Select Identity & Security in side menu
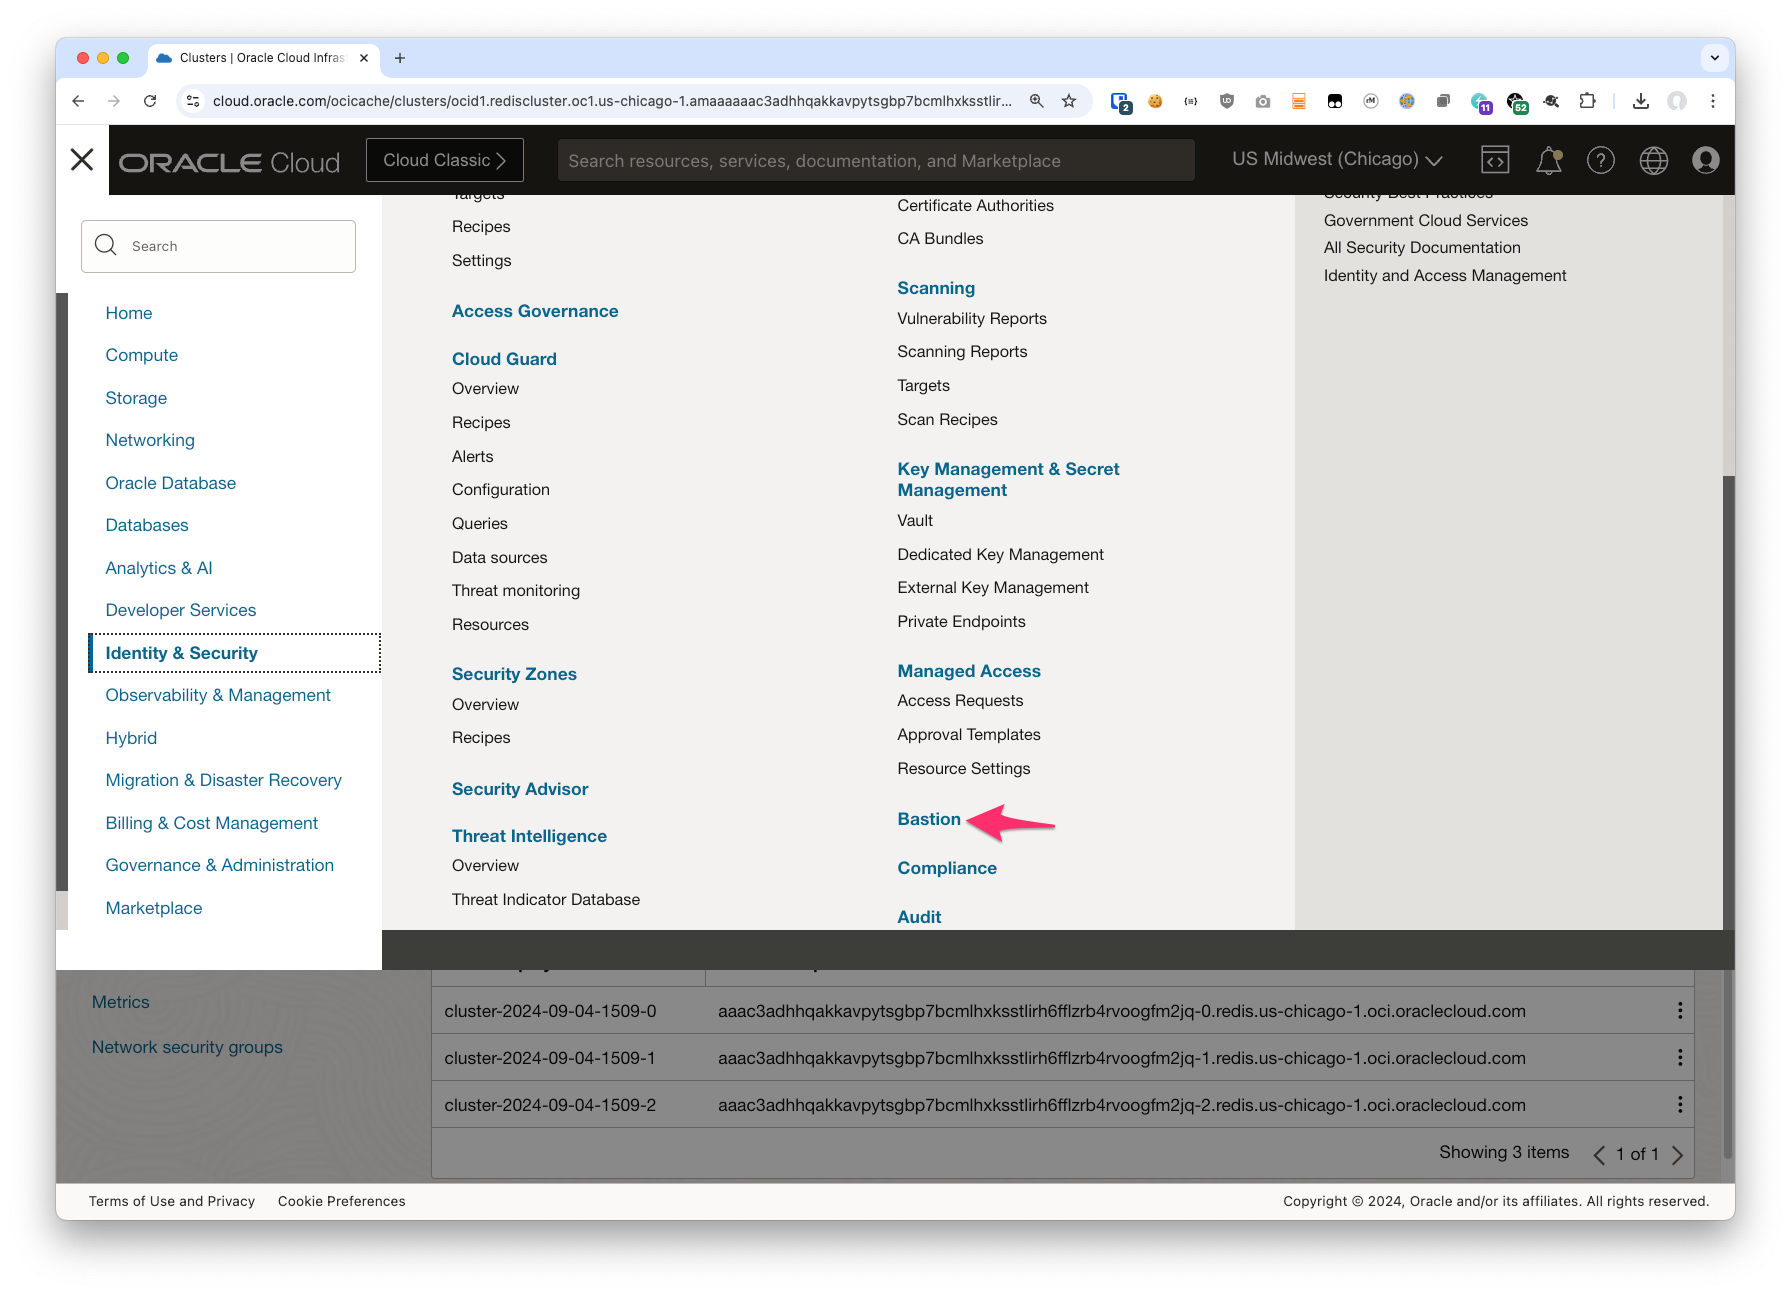The width and height of the screenshot is (1791, 1294). (x=182, y=653)
